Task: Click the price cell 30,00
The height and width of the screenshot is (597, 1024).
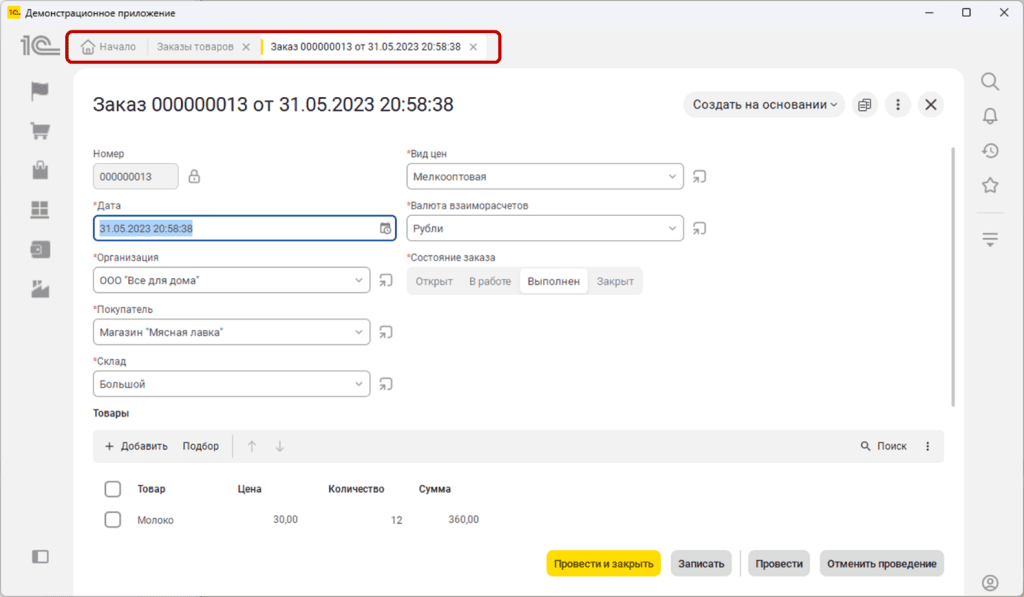Action: pyautogui.click(x=285, y=519)
